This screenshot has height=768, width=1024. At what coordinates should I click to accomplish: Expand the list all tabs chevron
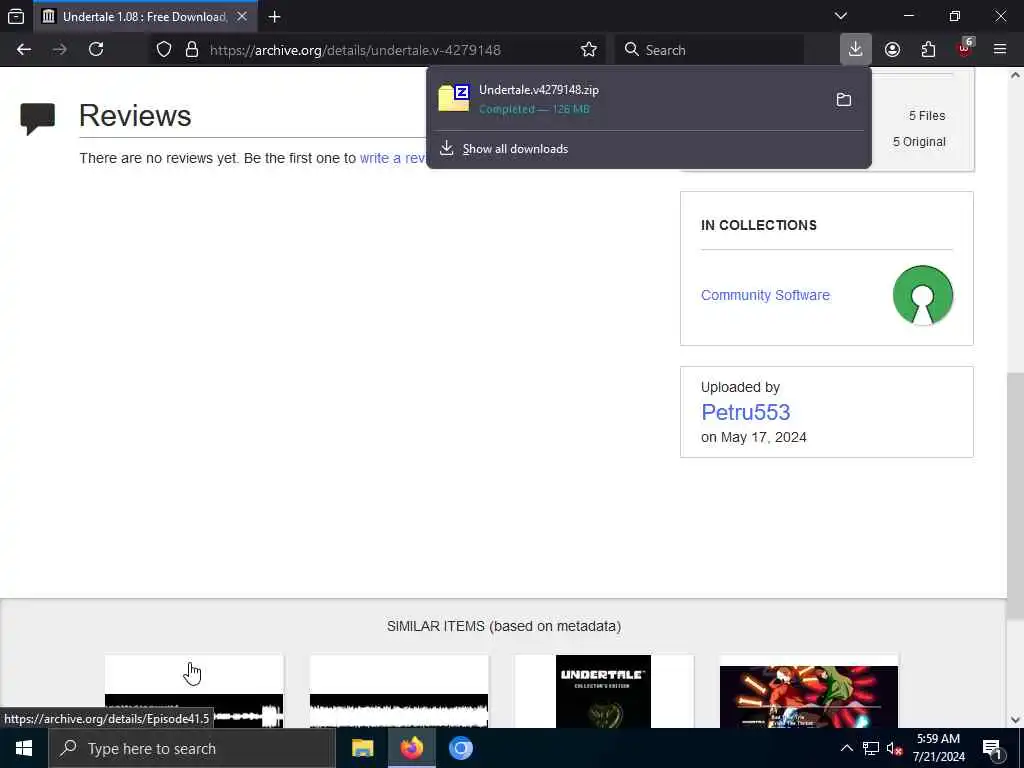[841, 16]
